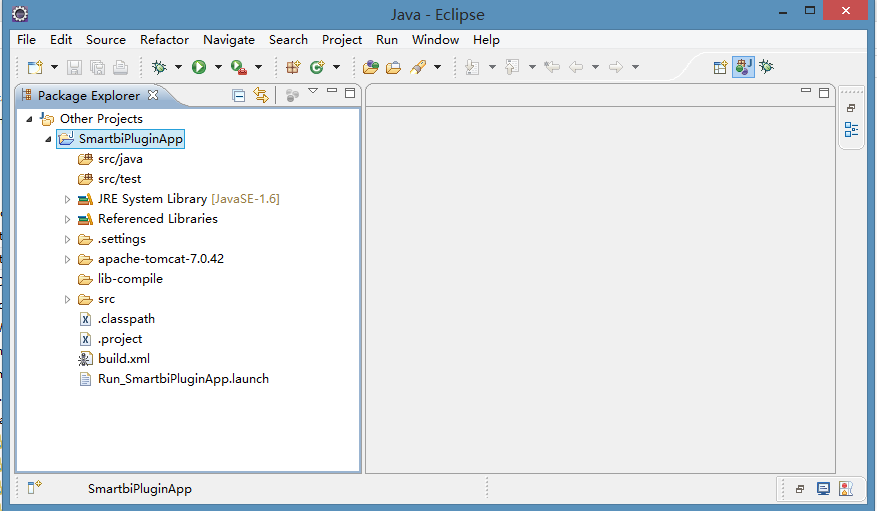Collapse the SmartbiPluginApp project node

[x=48, y=139]
